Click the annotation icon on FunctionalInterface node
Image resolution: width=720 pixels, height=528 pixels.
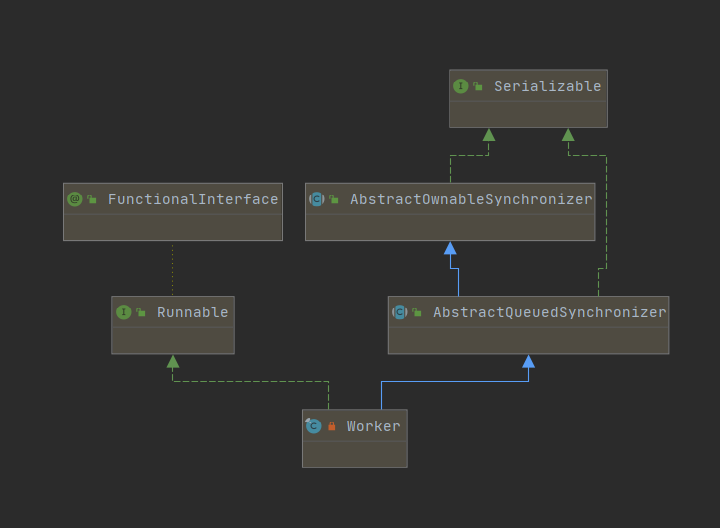75,199
